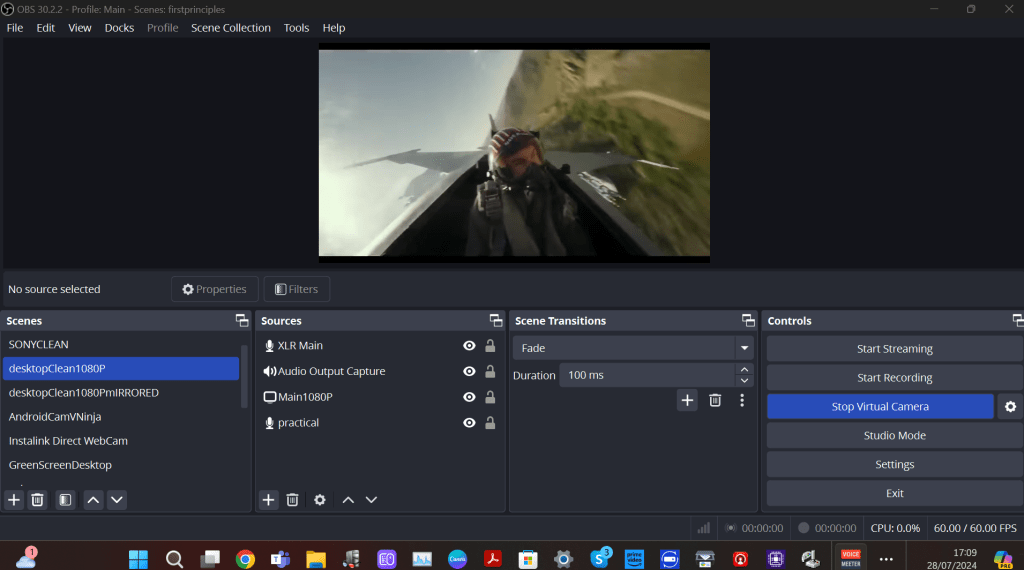This screenshot has height=570, width=1024.
Task: Open the Docks menu
Action: [120, 28]
